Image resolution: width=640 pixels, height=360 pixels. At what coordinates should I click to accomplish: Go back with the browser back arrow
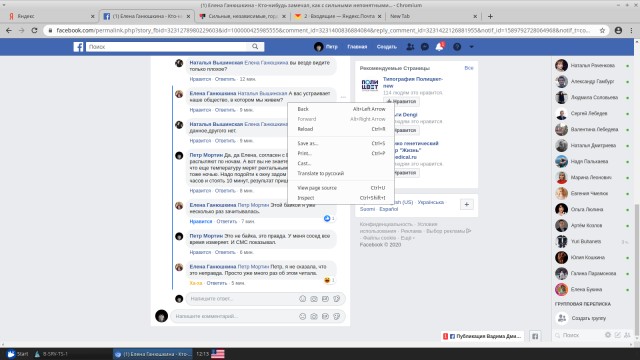click(x=9, y=30)
